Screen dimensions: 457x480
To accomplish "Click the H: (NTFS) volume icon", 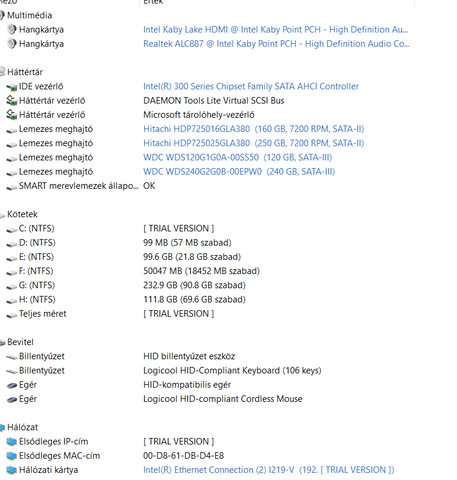I will coord(12,301).
